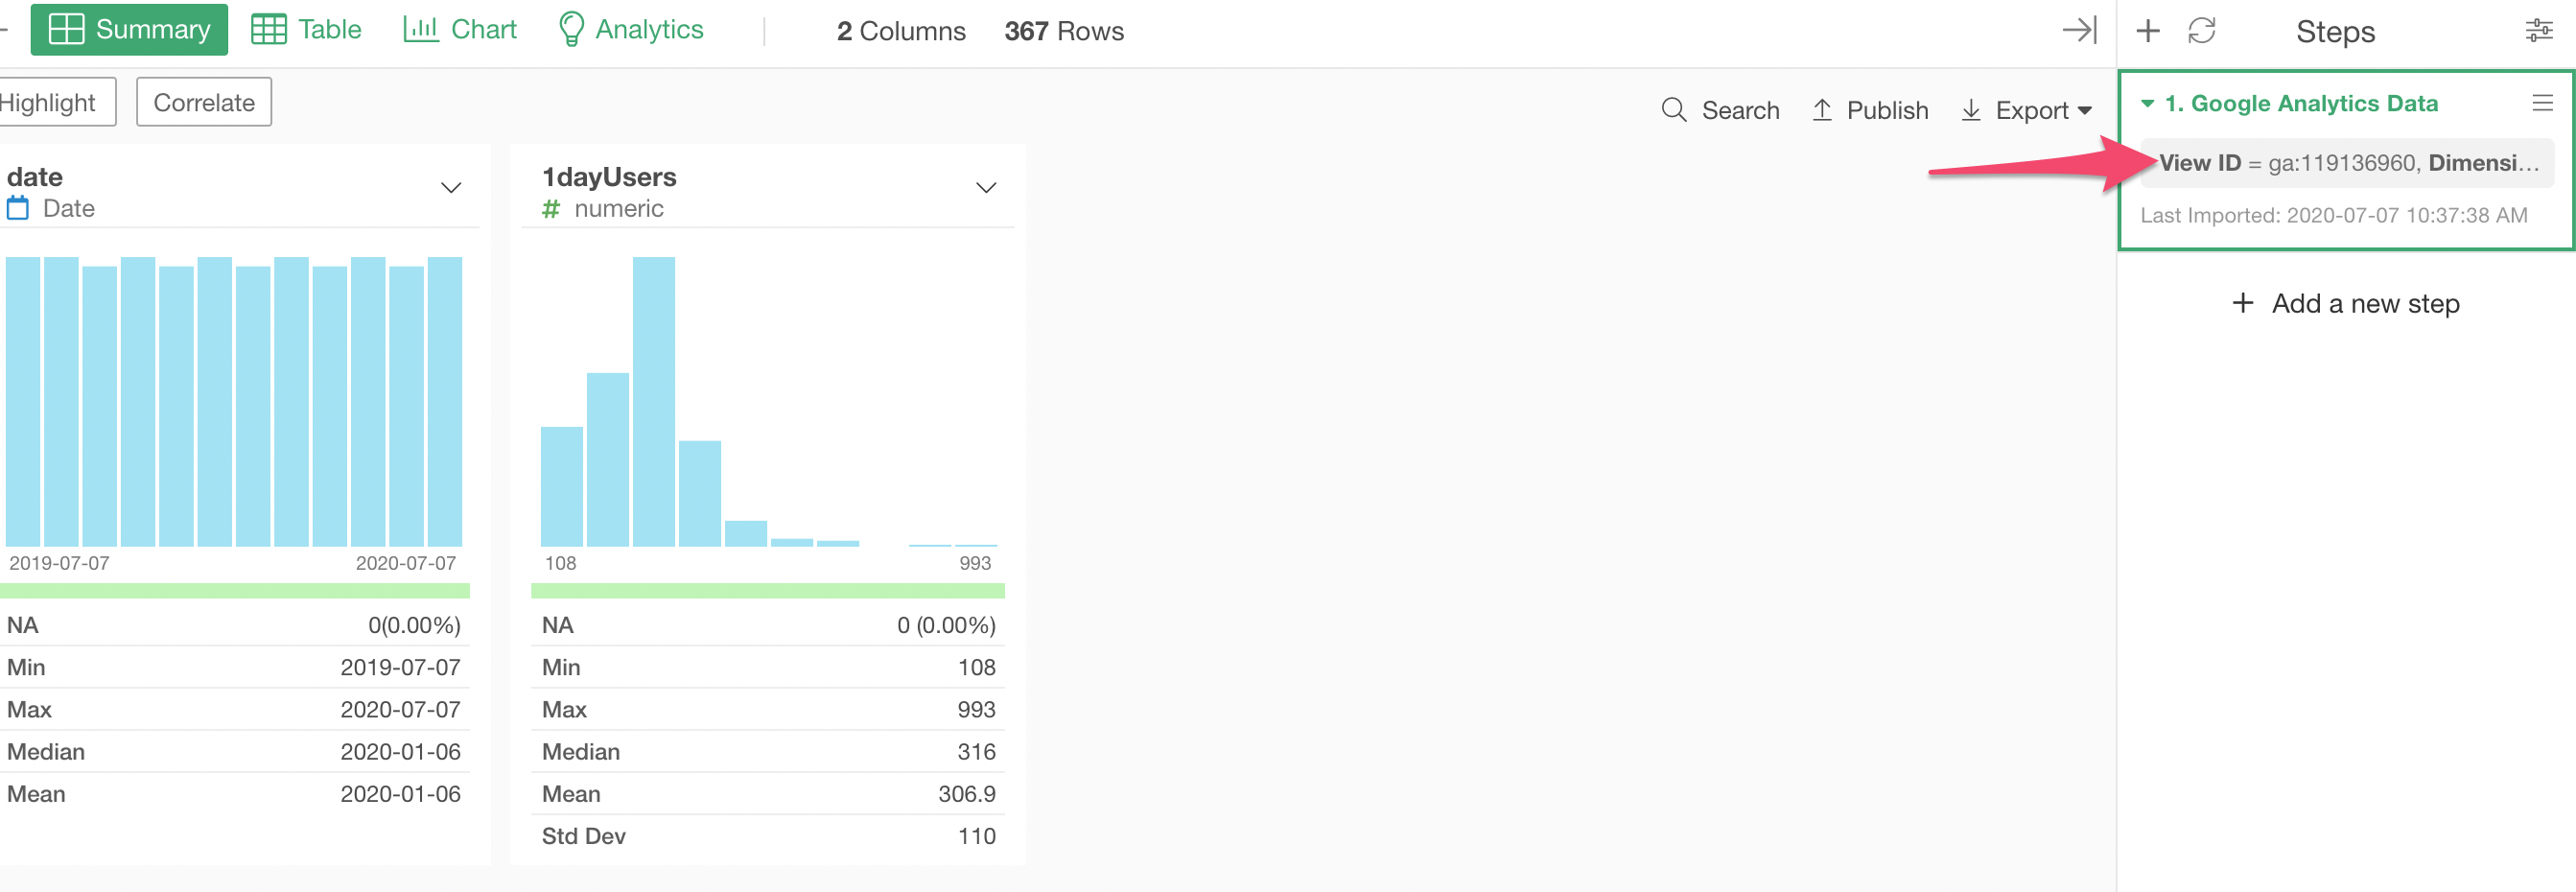This screenshot has height=892, width=2576.
Task: Click the View ID step details
Action: [2346, 163]
